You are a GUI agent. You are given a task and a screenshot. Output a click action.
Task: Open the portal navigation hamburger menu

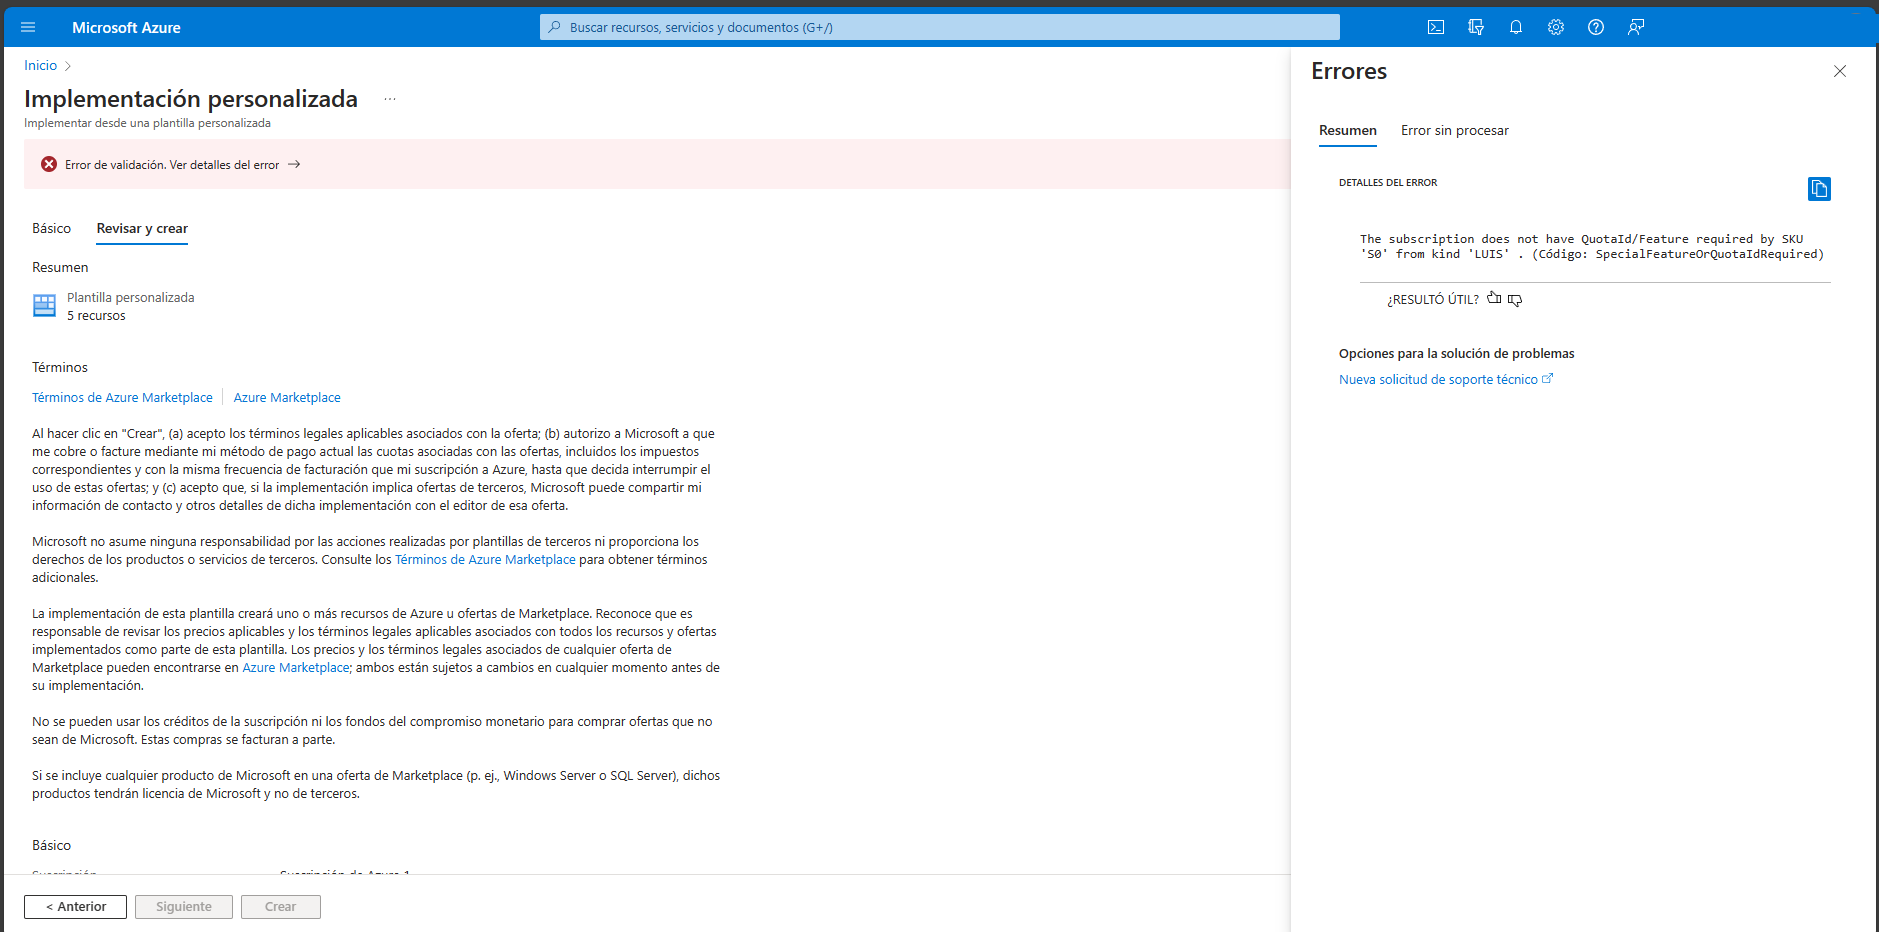tap(27, 27)
